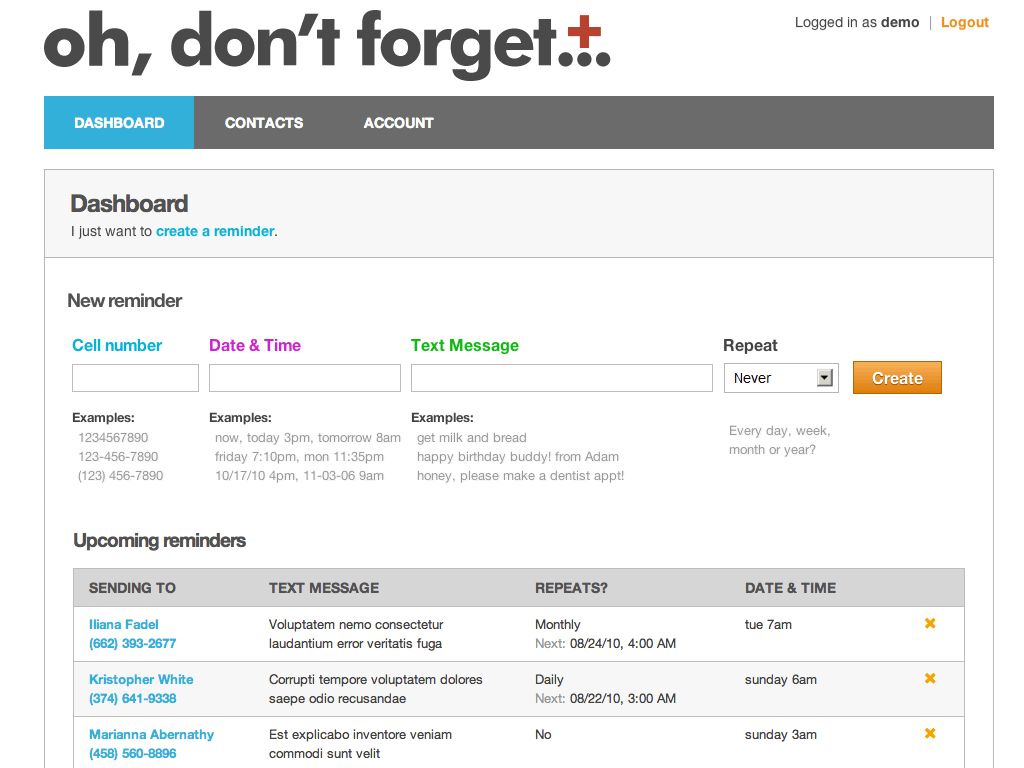
Task: Open contact Marianna Abernathy
Action: click(151, 734)
